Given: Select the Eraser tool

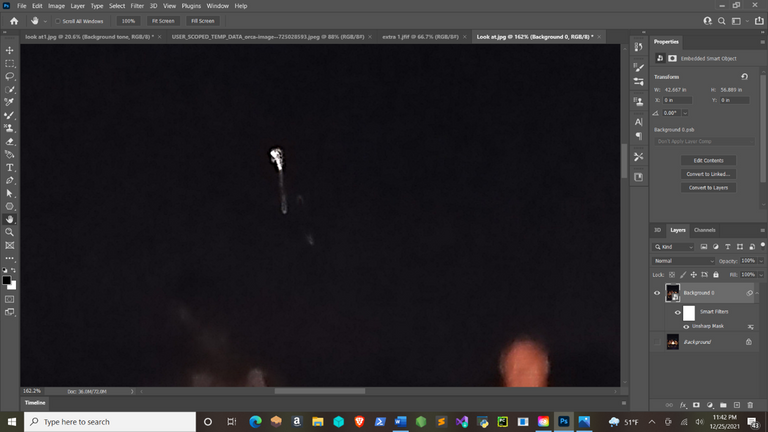Looking at the screenshot, I should pos(9,142).
